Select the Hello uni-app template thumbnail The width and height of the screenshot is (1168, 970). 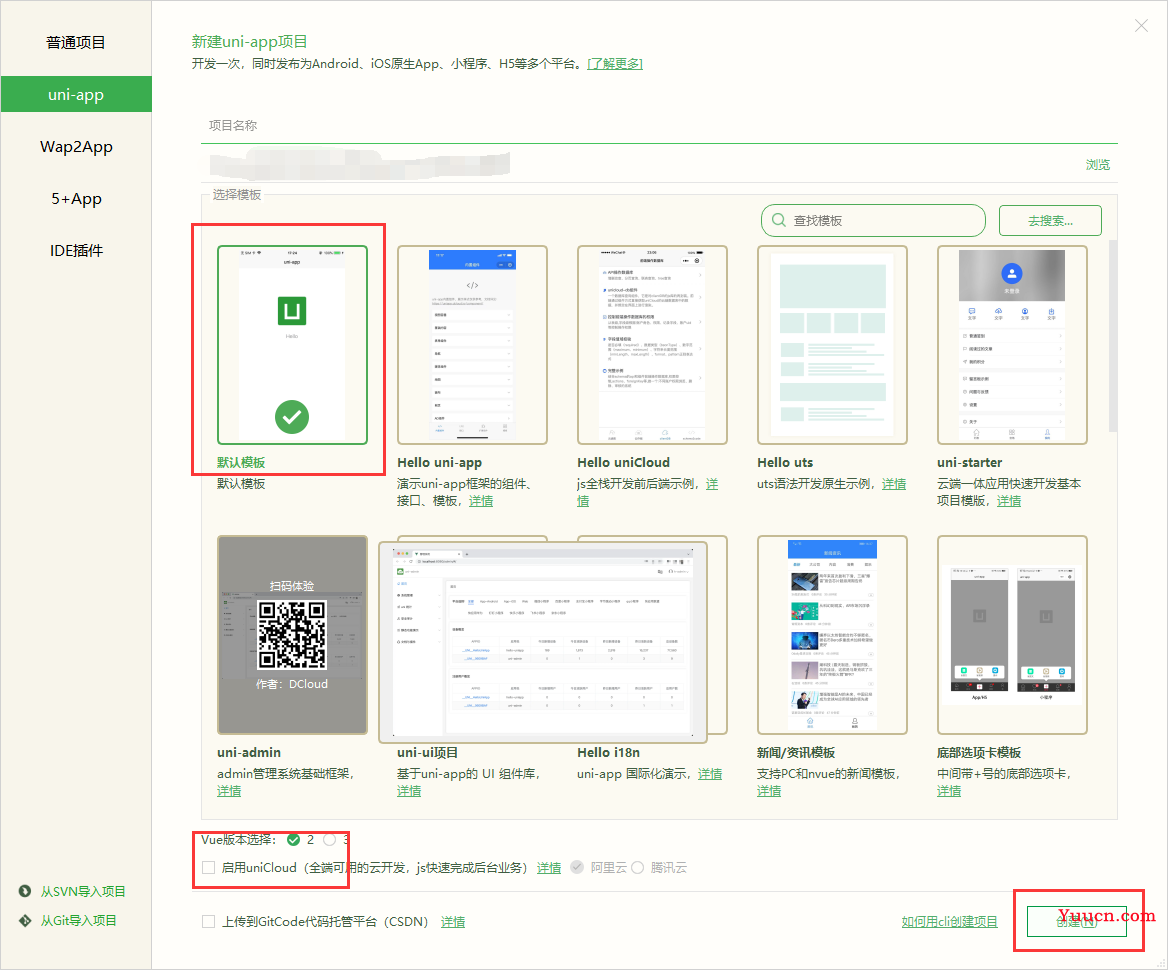tap(472, 344)
